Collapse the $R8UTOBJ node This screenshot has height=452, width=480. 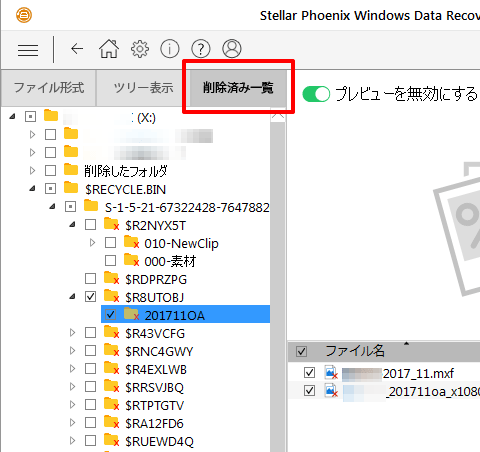click(72, 297)
